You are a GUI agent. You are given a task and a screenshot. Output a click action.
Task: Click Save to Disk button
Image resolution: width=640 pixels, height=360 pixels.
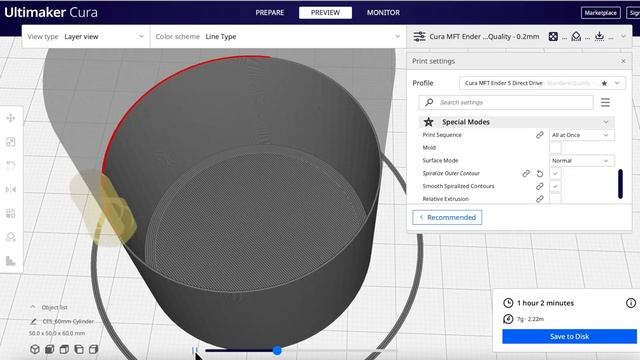pyautogui.click(x=569, y=337)
